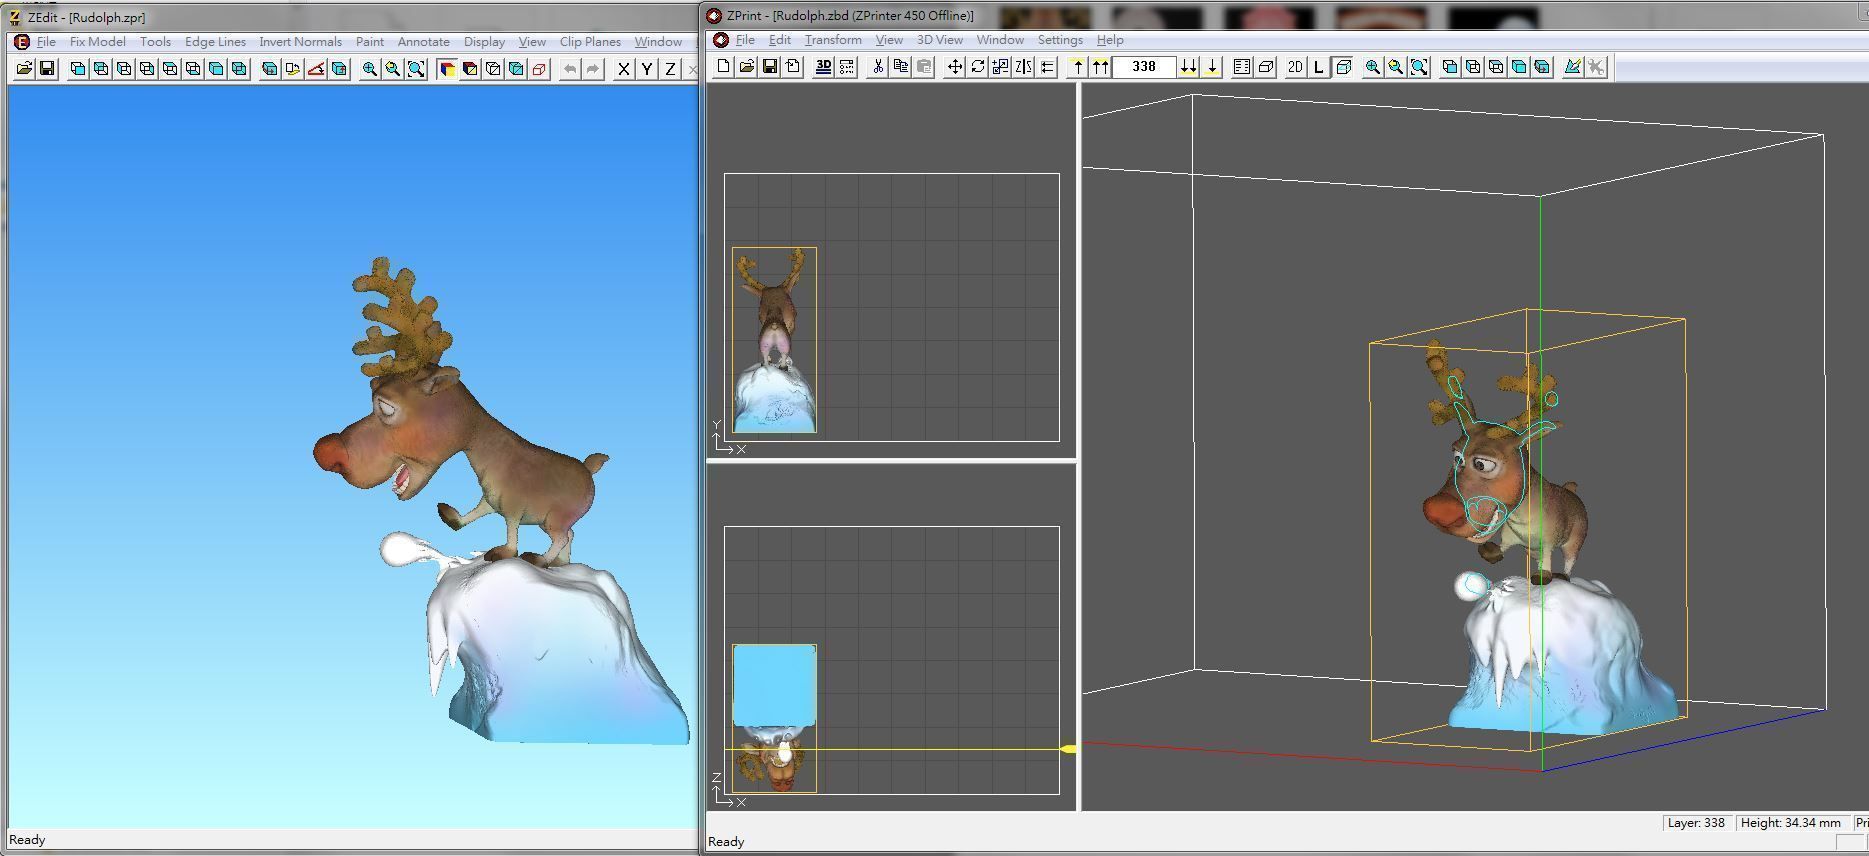This screenshot has height=856, width=1869.
Task: Open file icon in ZEdit toolbar
Action: point(24,68)
